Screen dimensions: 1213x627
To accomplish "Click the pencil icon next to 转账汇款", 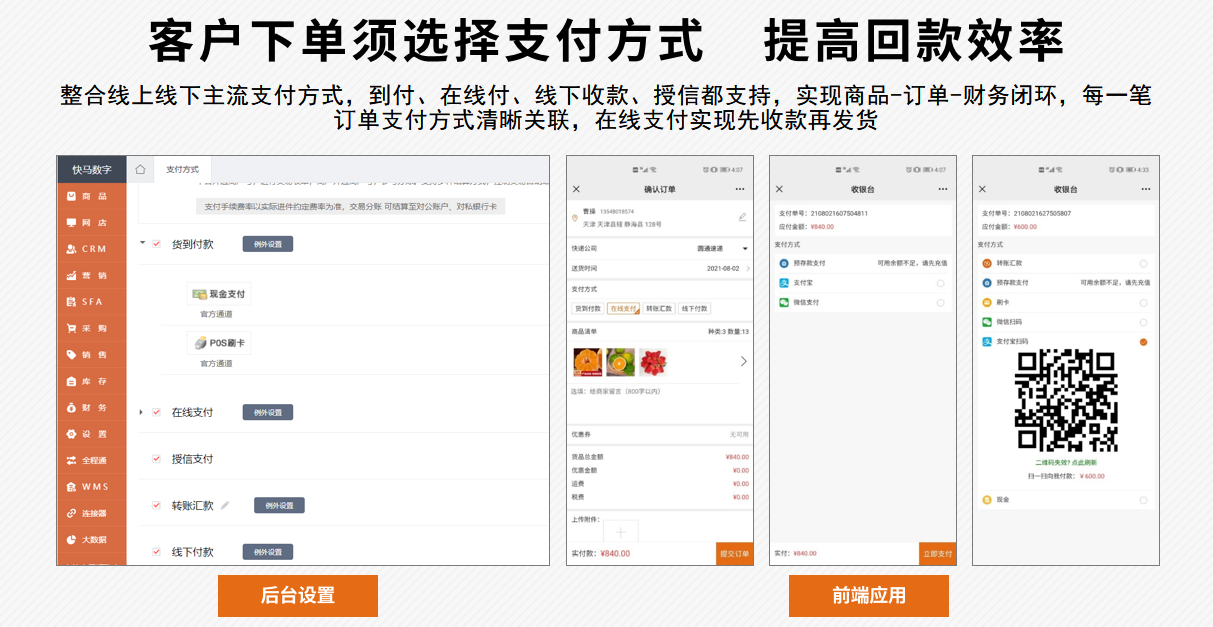I will pos(225,506).
